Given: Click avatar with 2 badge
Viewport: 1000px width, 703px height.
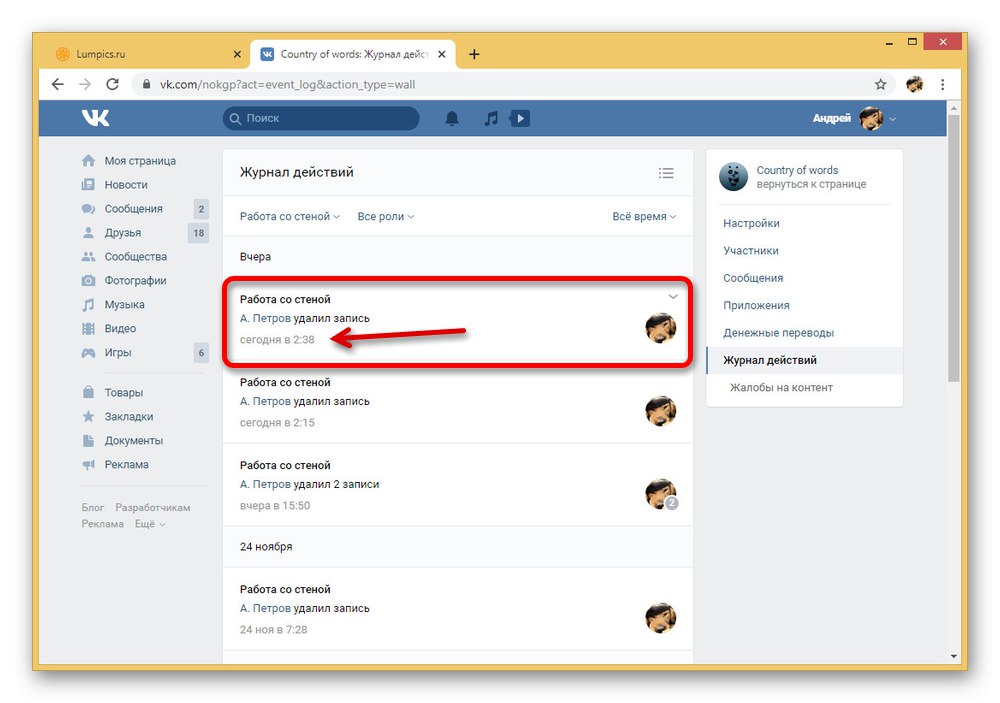Looking at the screenshot, I should [x=660, y=494].
